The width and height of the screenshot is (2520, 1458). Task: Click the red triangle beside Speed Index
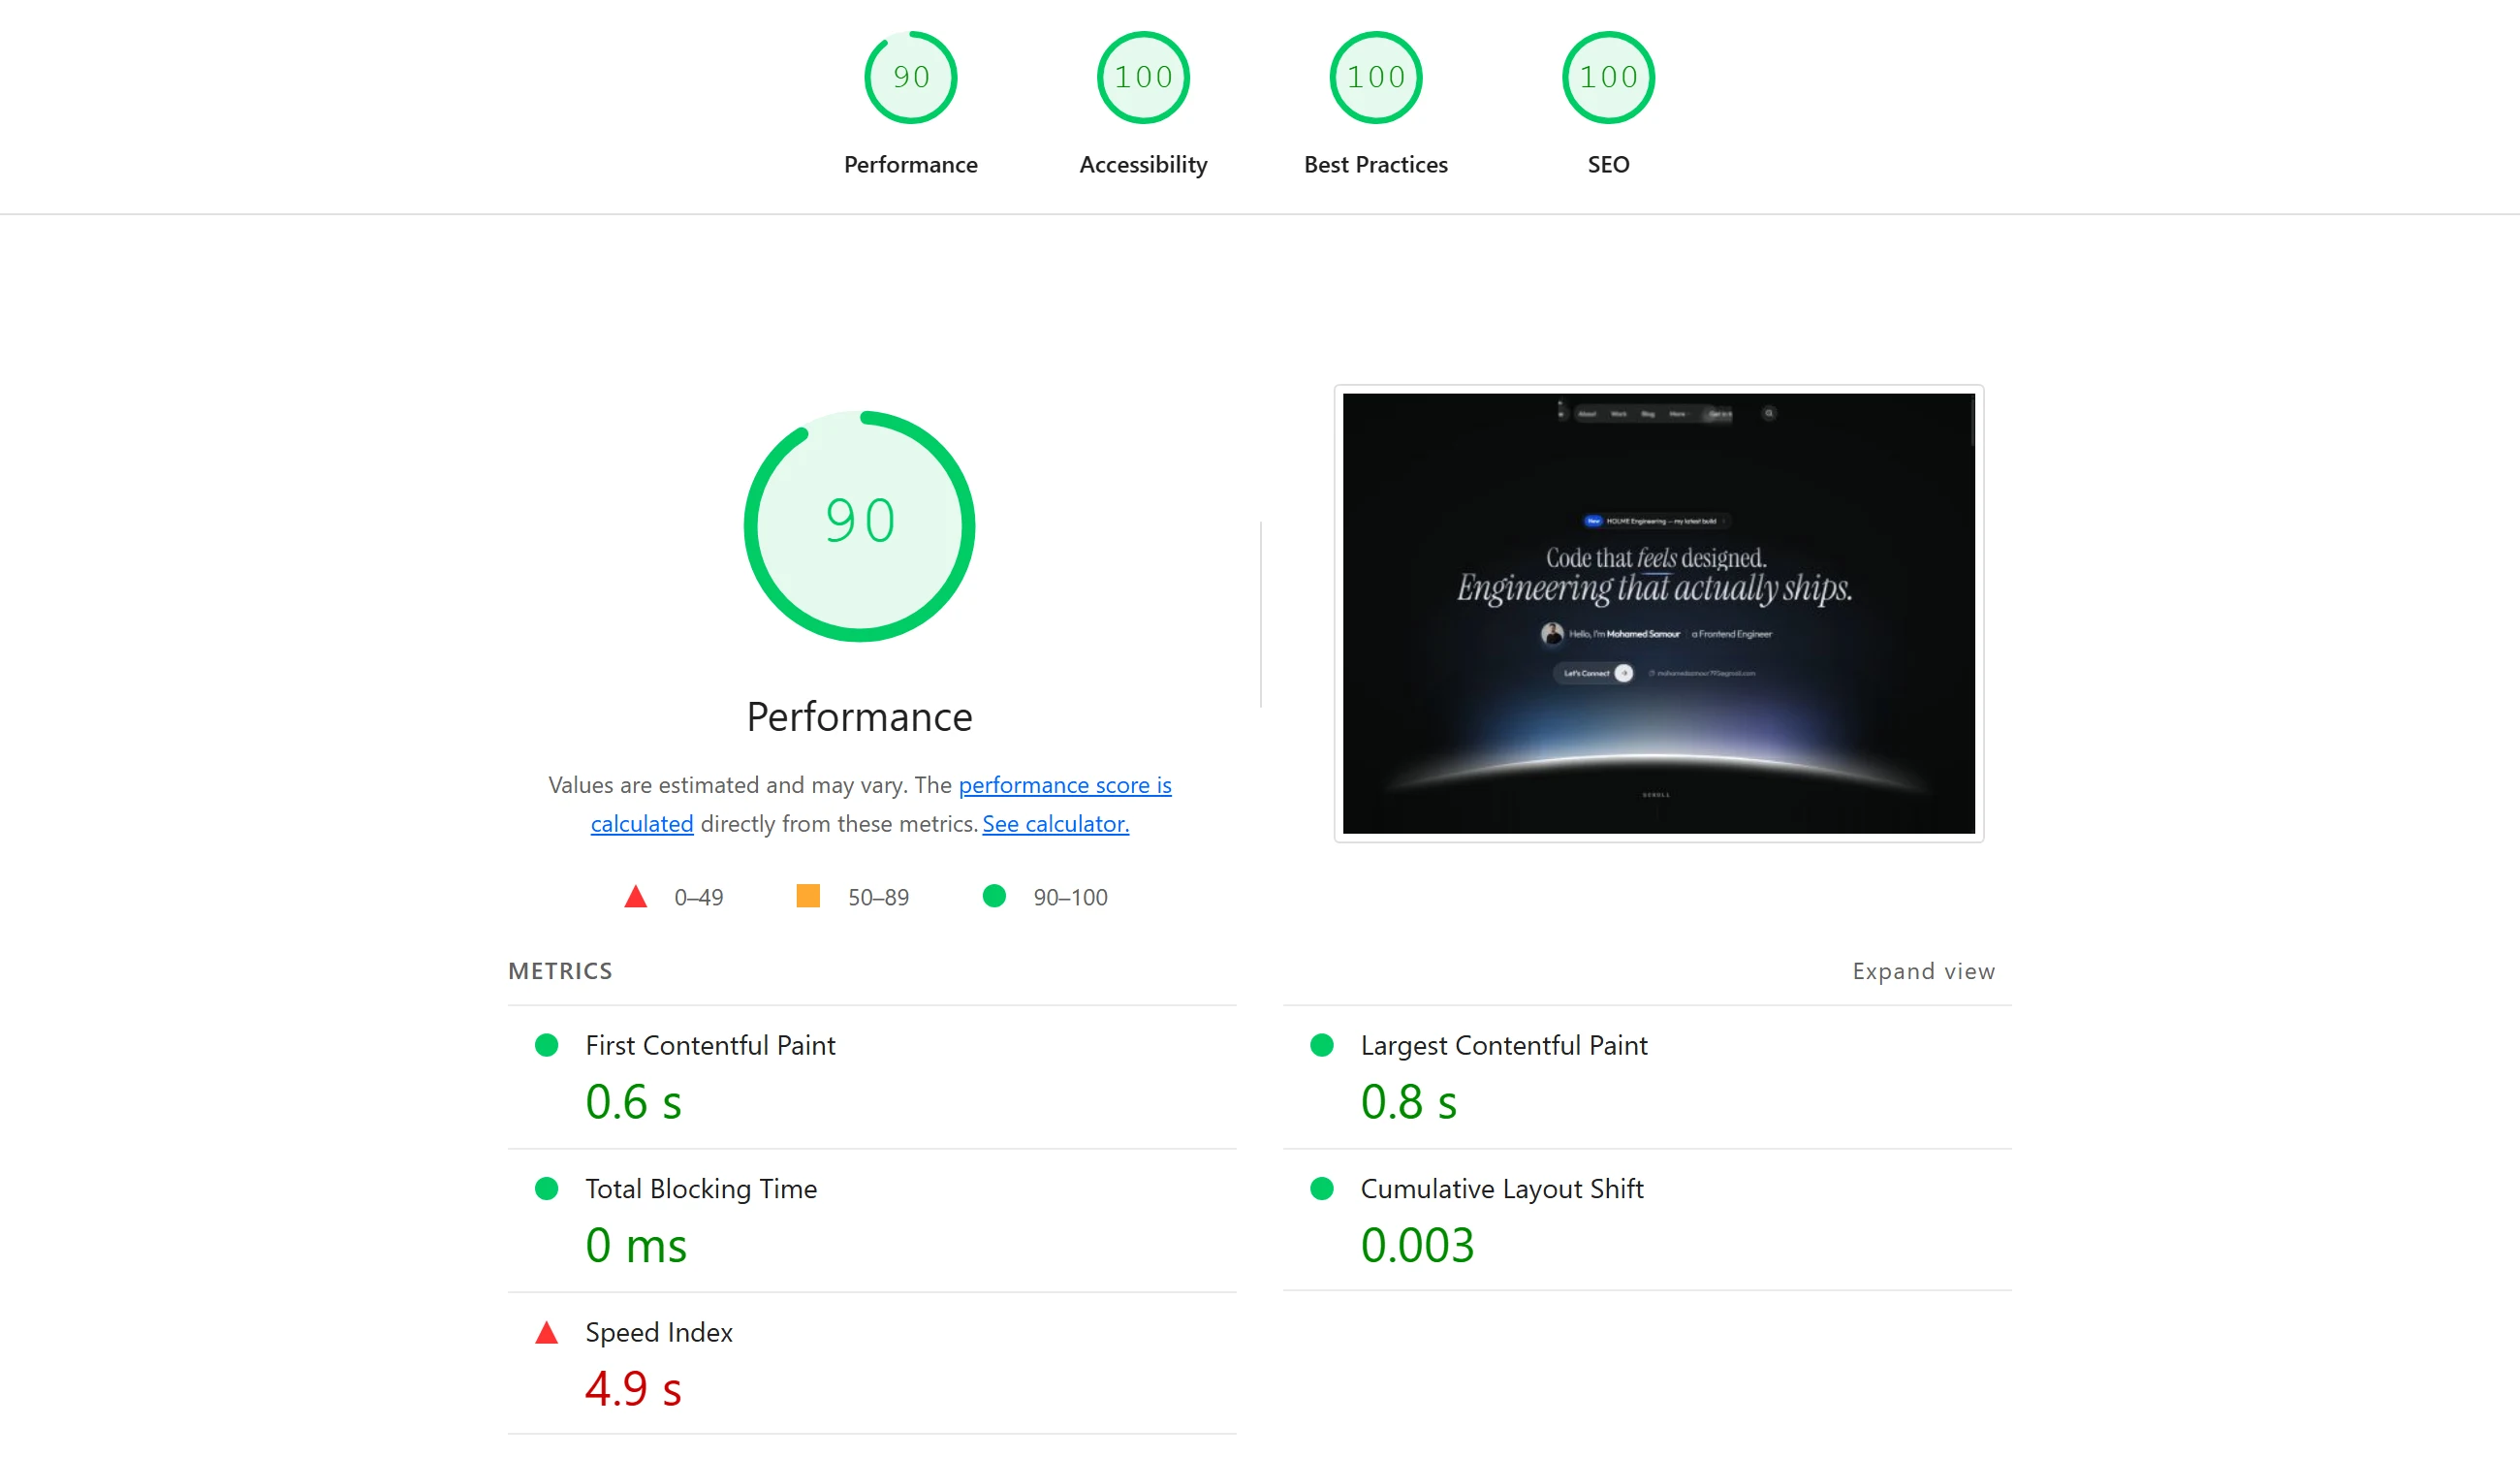[x=546, y=1333]
